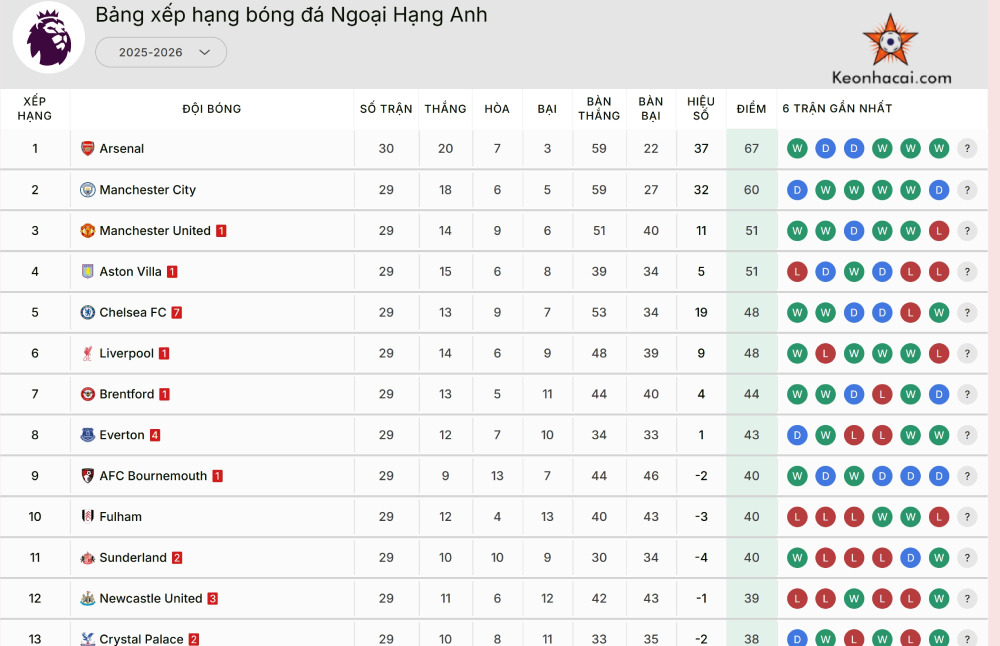The height and width of the screenshot is (646, 1000).
Task: Click the Newcastle United club crest
Action: [x=88, y=599]
